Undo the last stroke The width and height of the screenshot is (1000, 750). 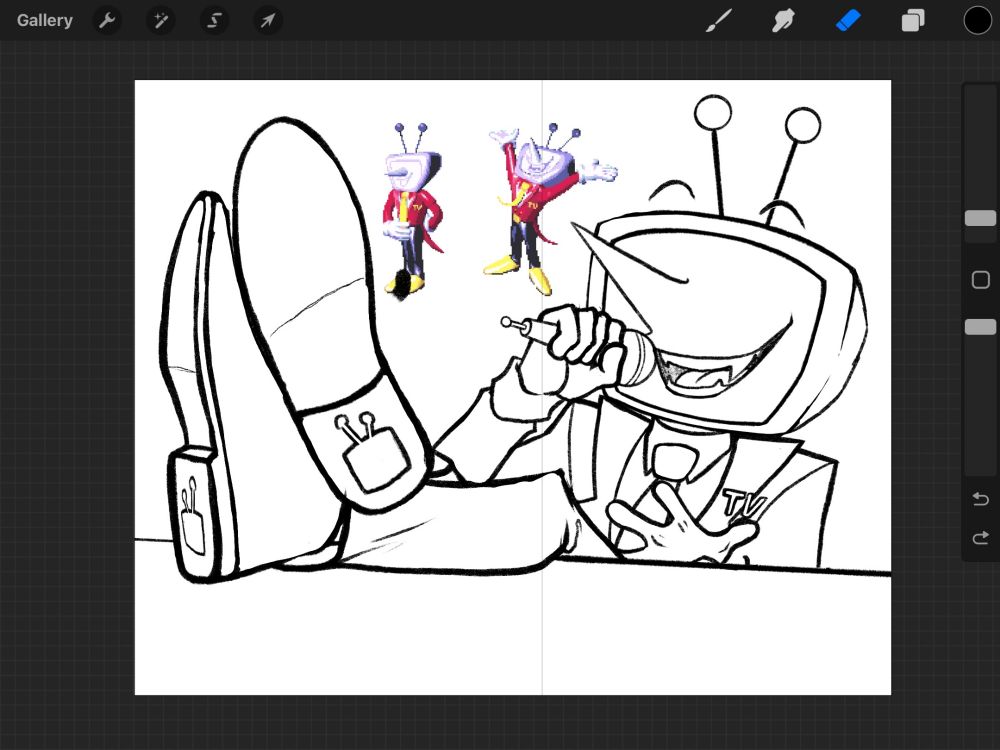[x=980, y=499]
